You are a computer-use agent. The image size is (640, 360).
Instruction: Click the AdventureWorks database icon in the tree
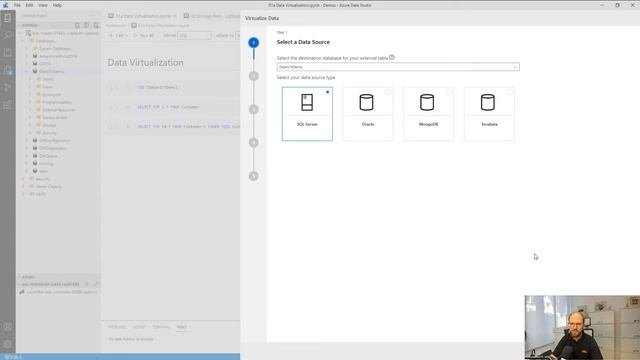pyautogui.click(x=35, y=56)
